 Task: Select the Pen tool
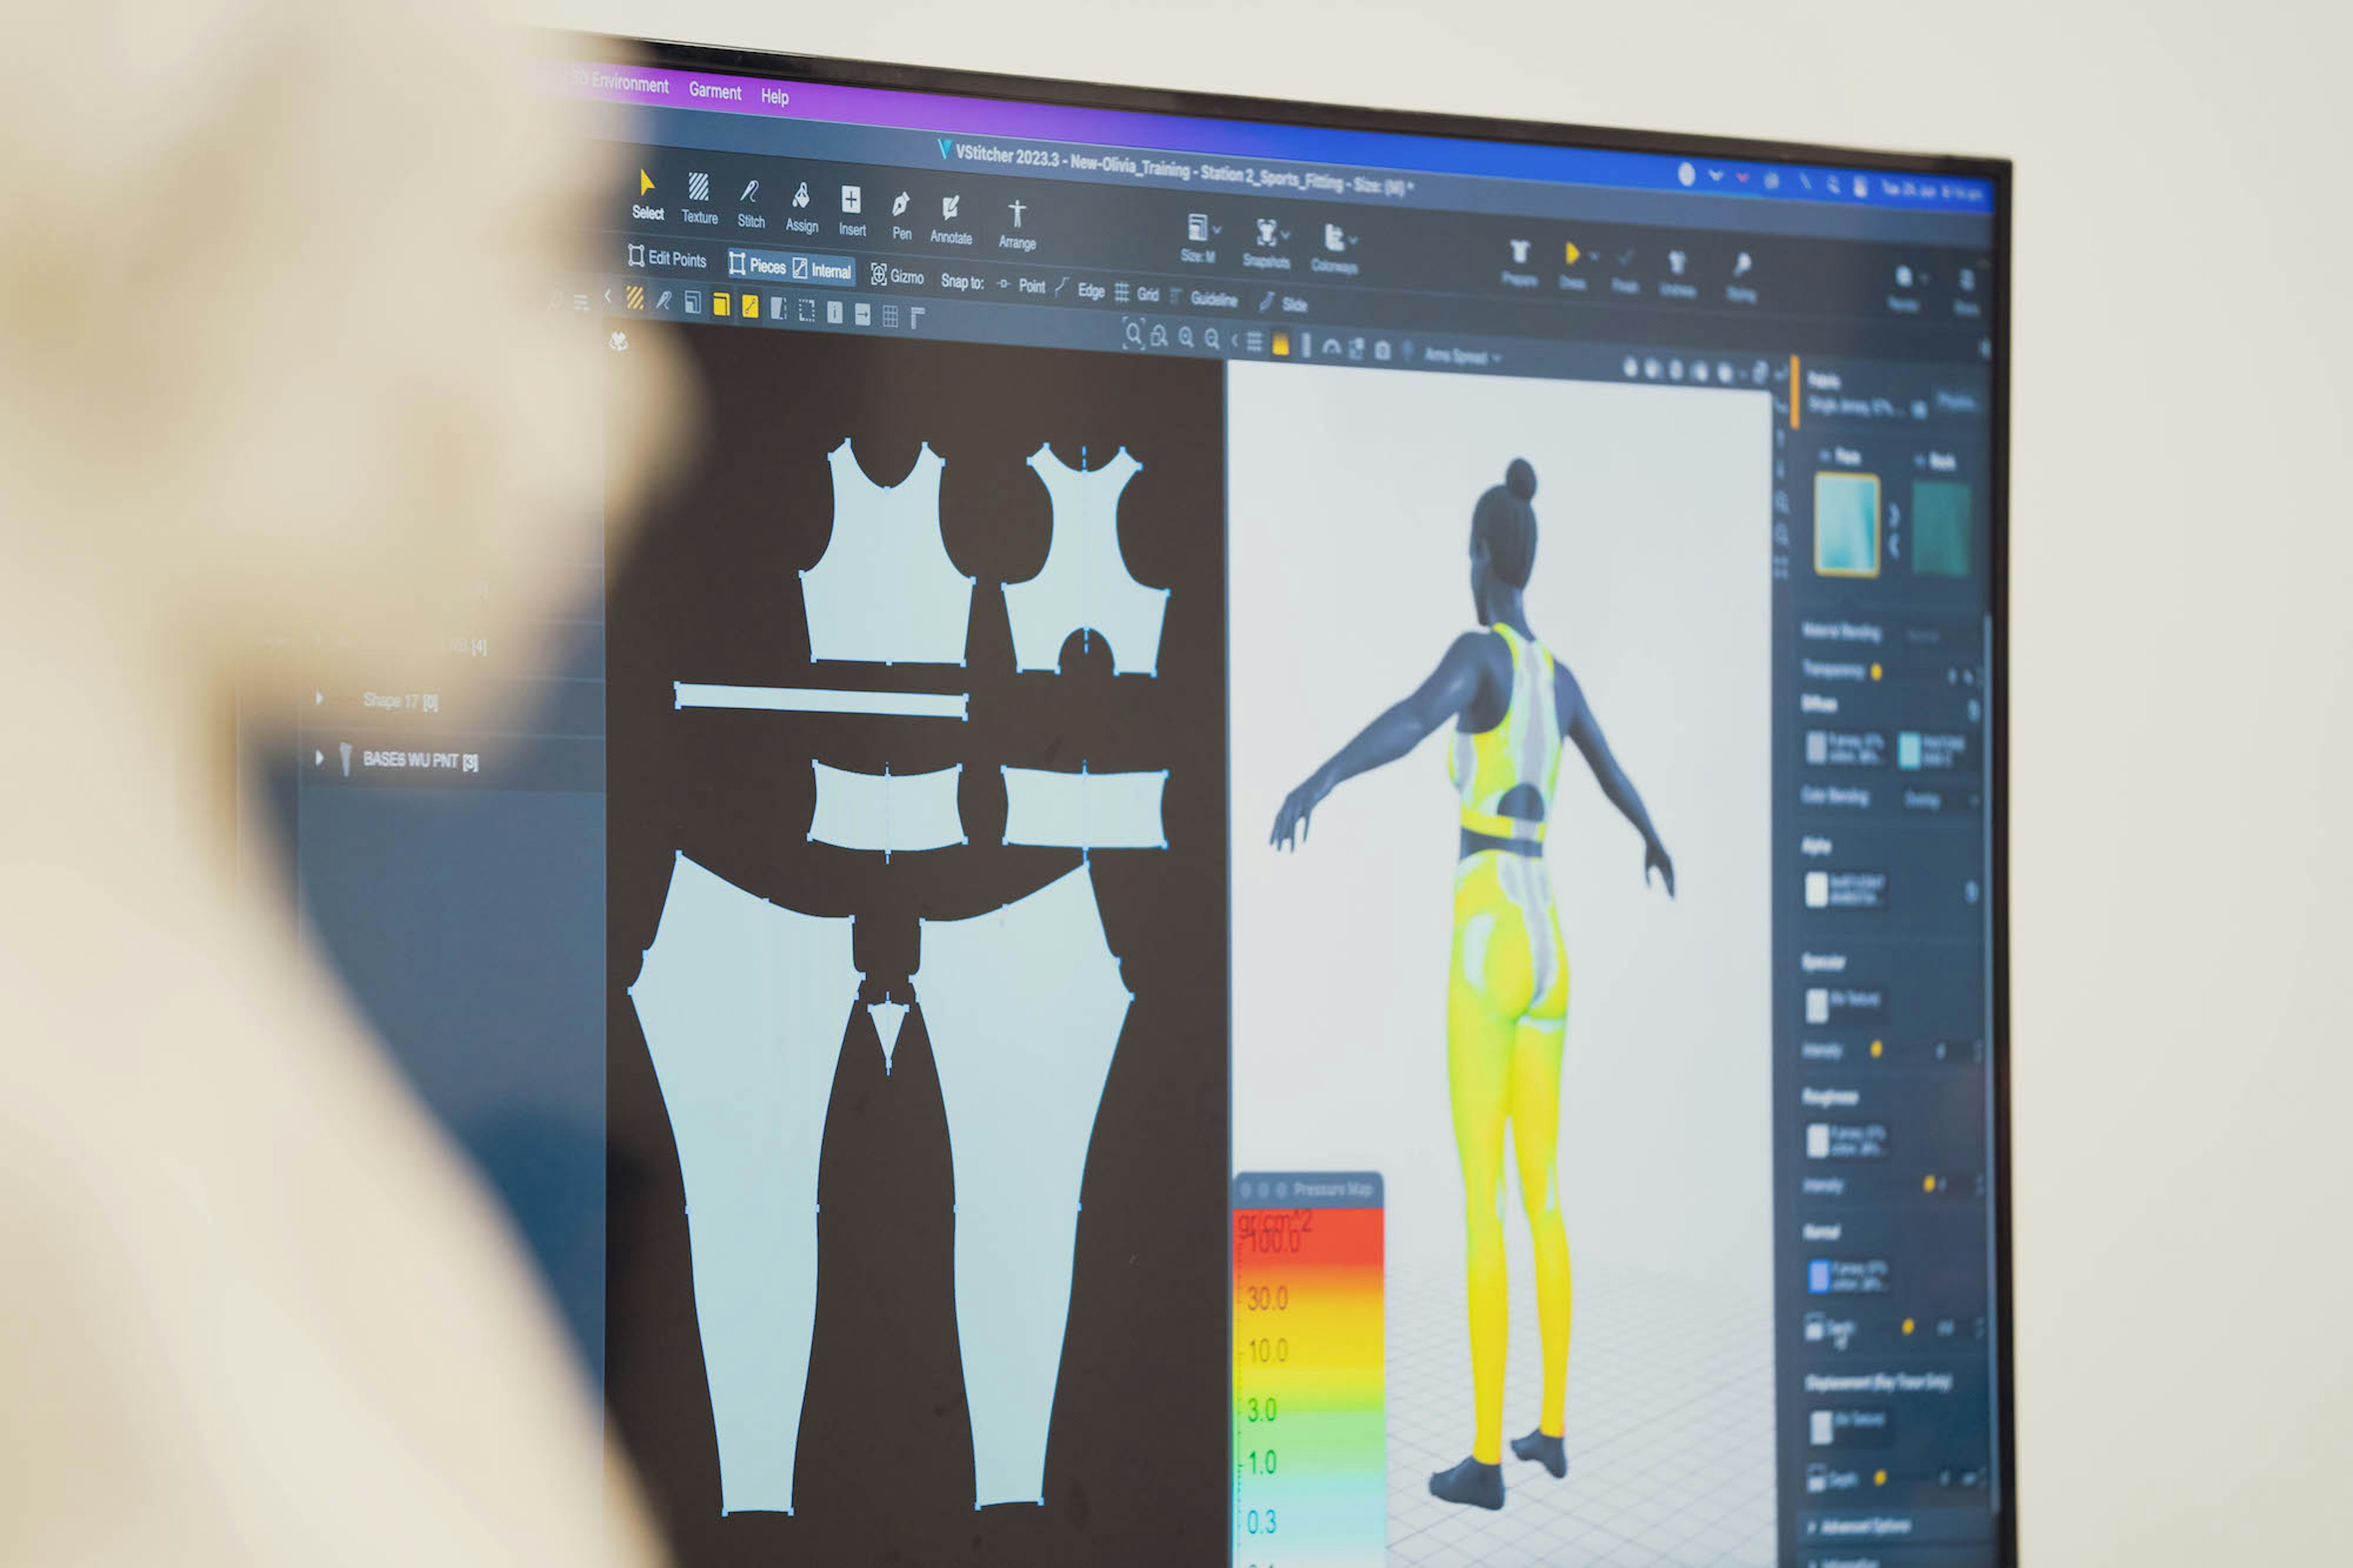901,216
